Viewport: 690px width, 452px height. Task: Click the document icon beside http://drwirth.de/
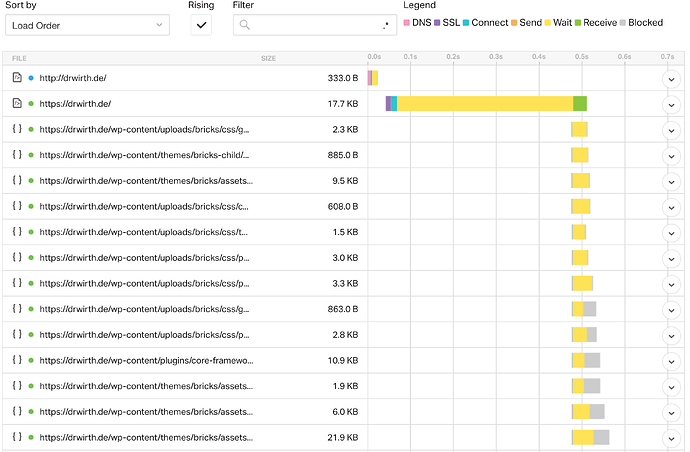point(17,77)
